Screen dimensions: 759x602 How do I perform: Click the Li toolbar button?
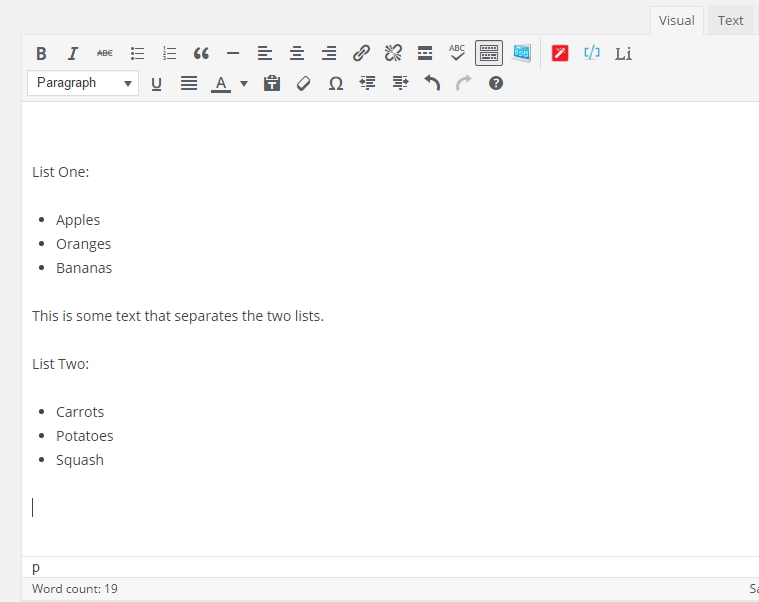click(x=623, y=53)
